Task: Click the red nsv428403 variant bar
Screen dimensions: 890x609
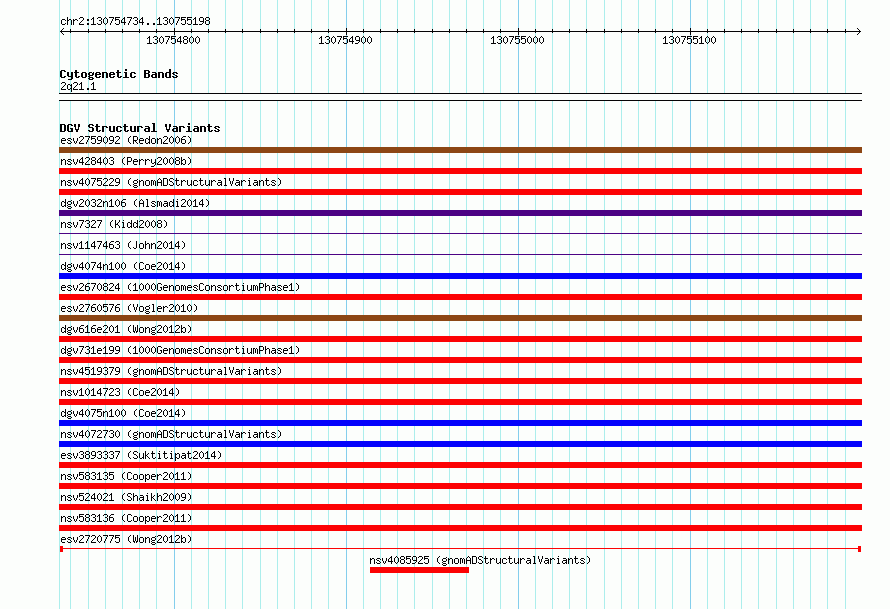Action: (460, 171)
